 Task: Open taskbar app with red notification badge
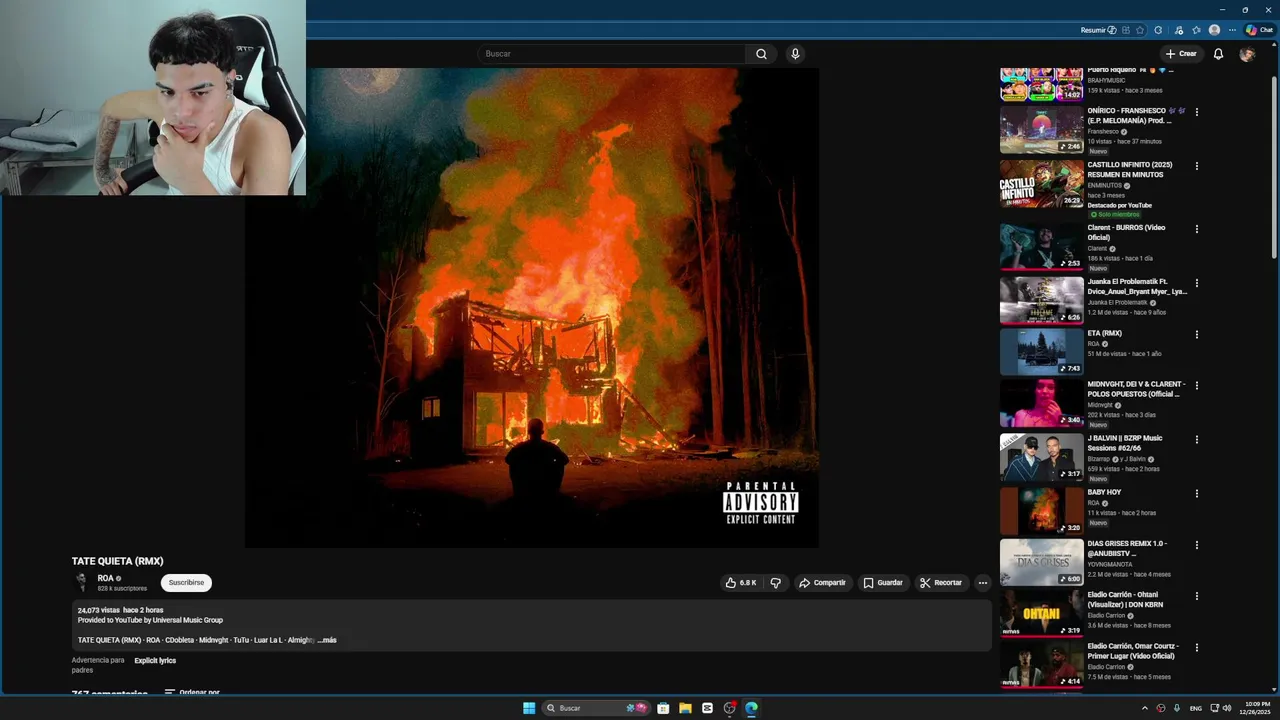pos(730,708)
